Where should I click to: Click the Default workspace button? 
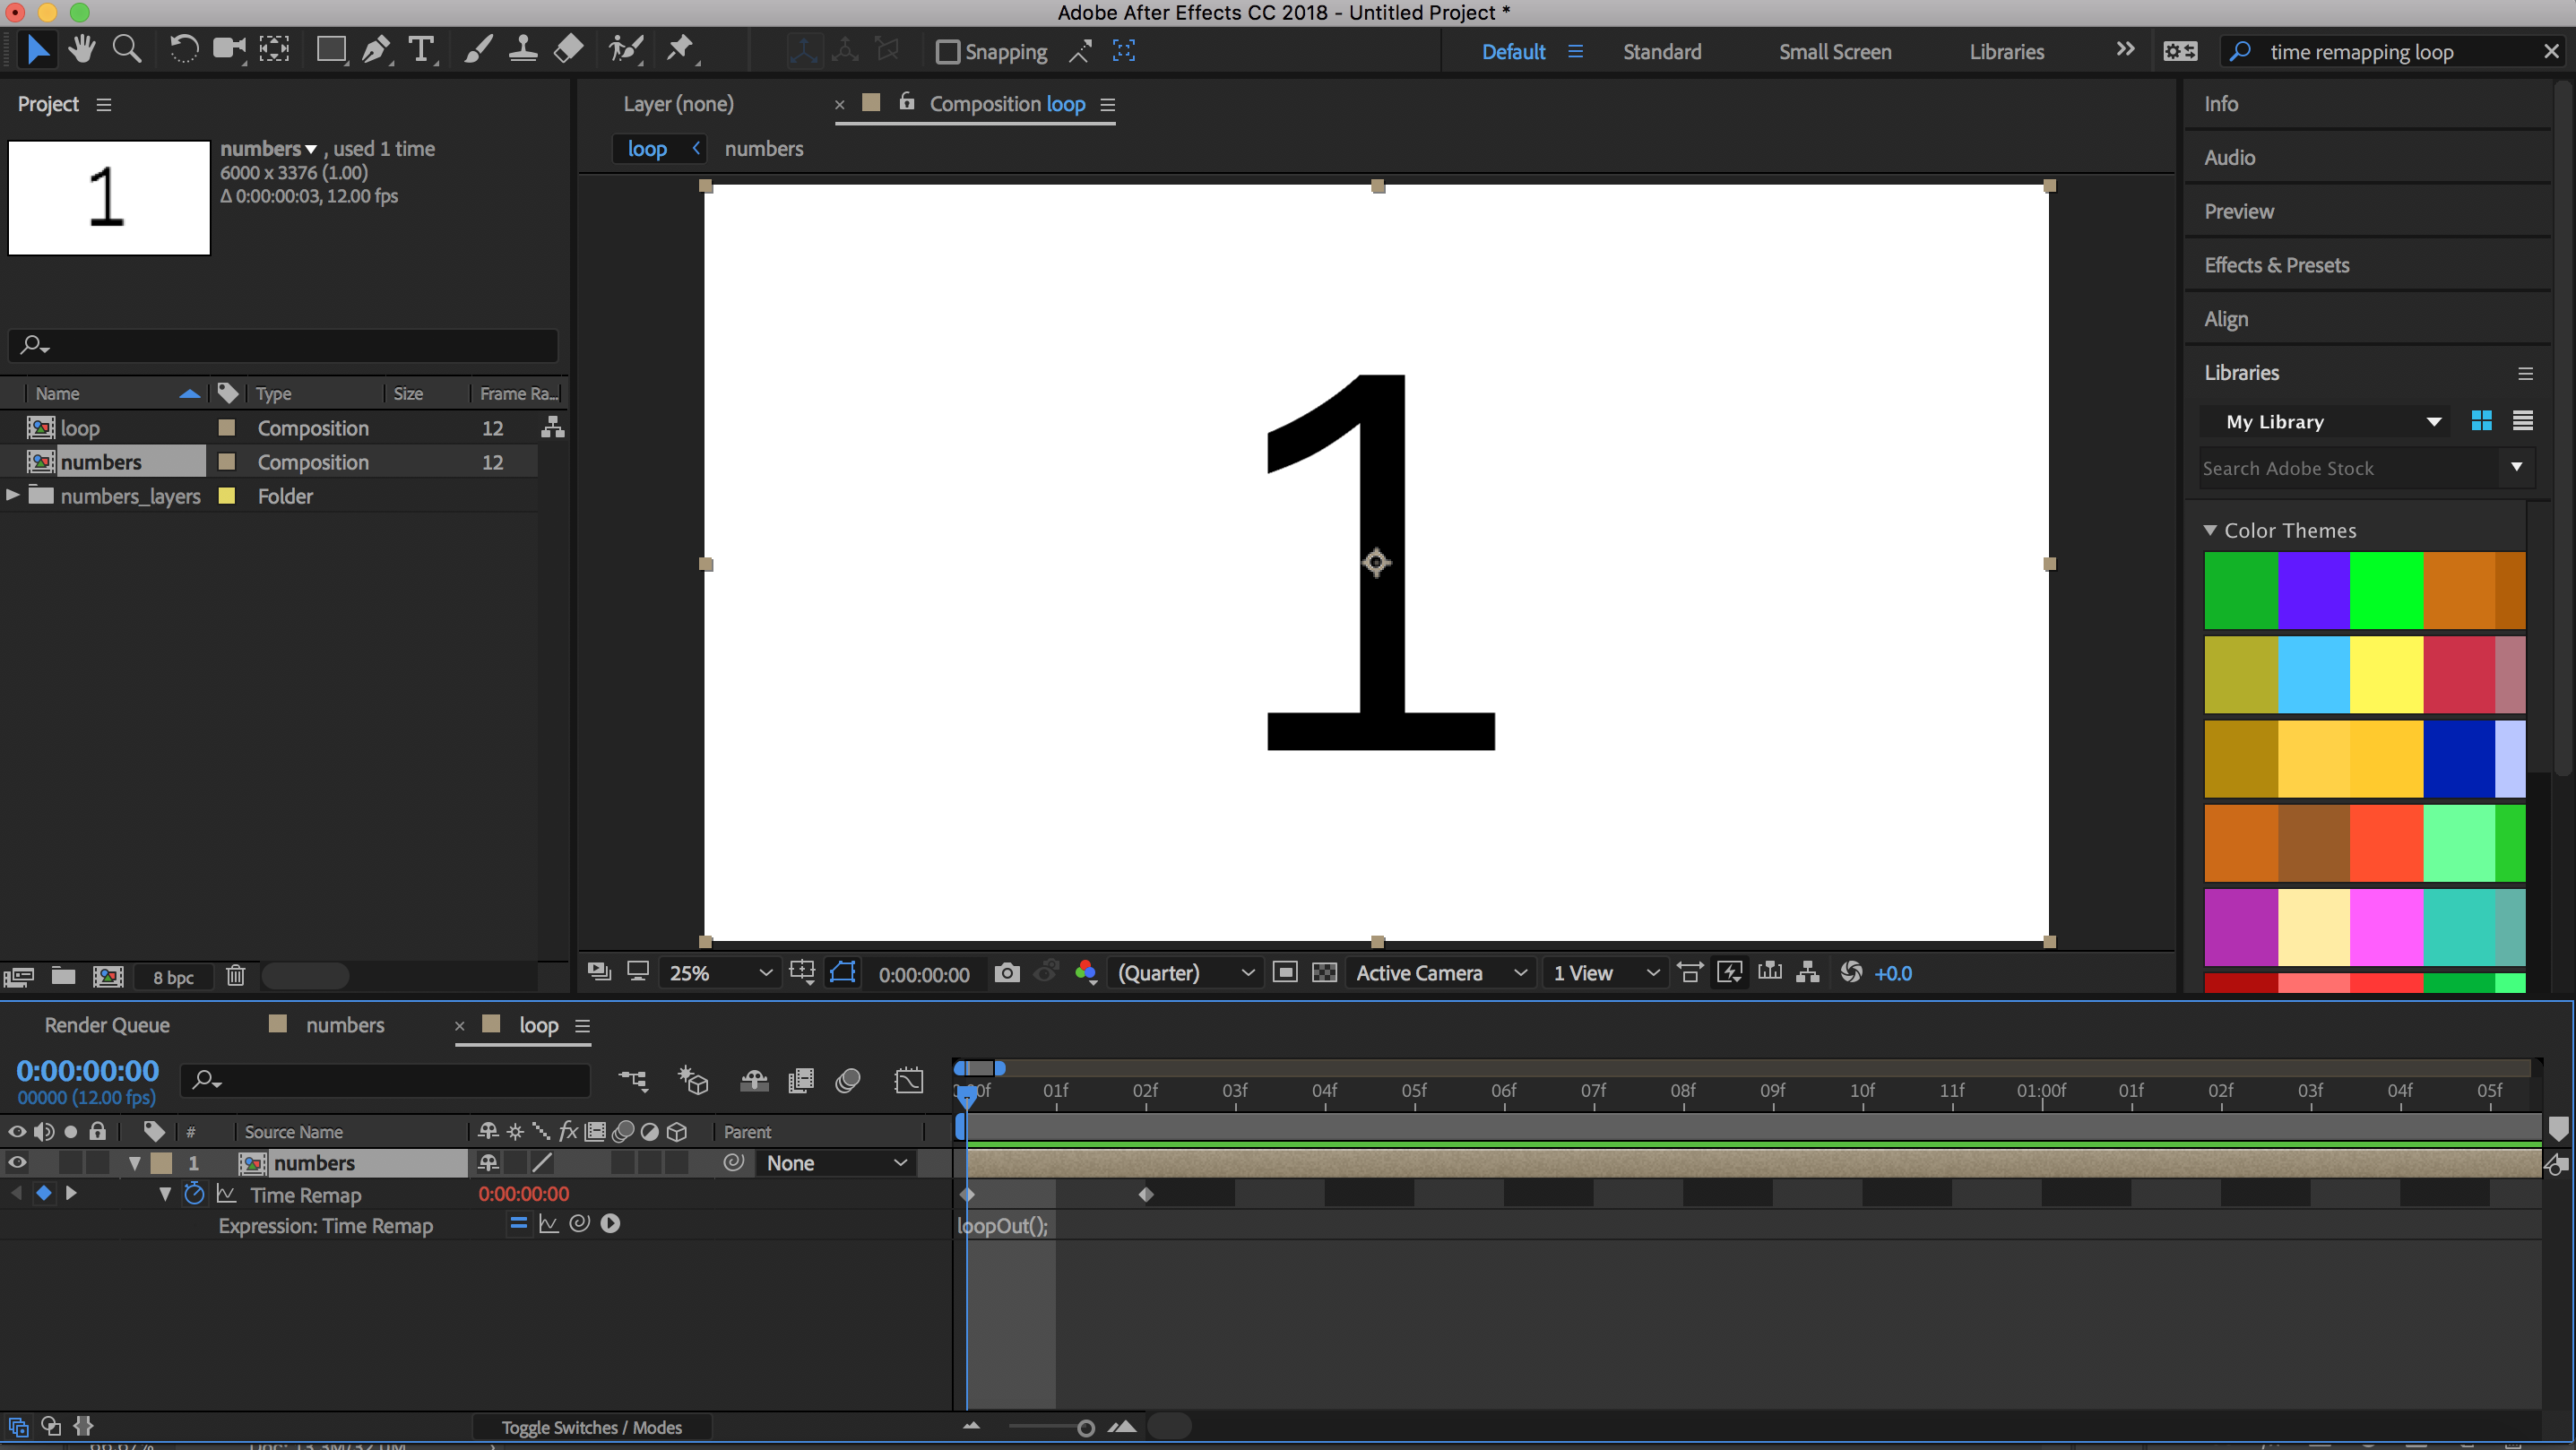(1511, 51)
